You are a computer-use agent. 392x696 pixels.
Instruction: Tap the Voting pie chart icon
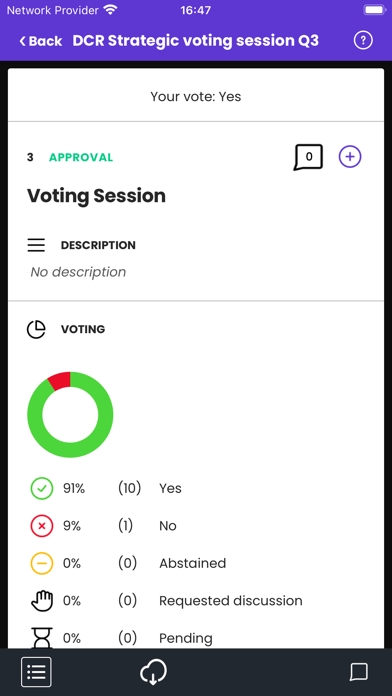point(36,329)
